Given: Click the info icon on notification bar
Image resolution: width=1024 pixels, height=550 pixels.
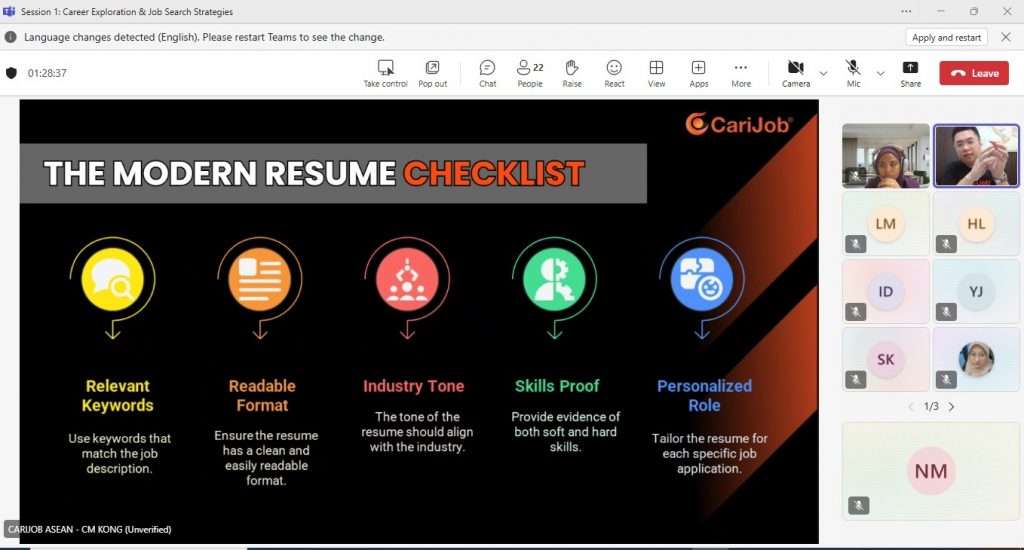Looking at the screenshot, I should (x=10, y=37).
